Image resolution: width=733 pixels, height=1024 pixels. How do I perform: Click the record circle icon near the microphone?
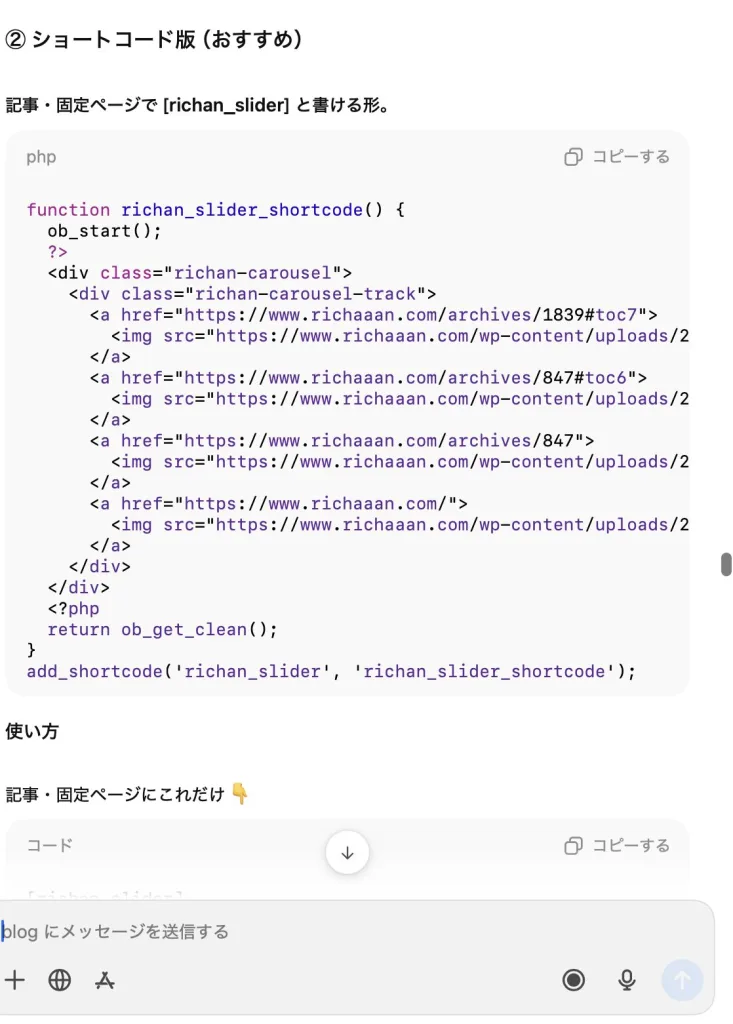click(x=573, y=980)
